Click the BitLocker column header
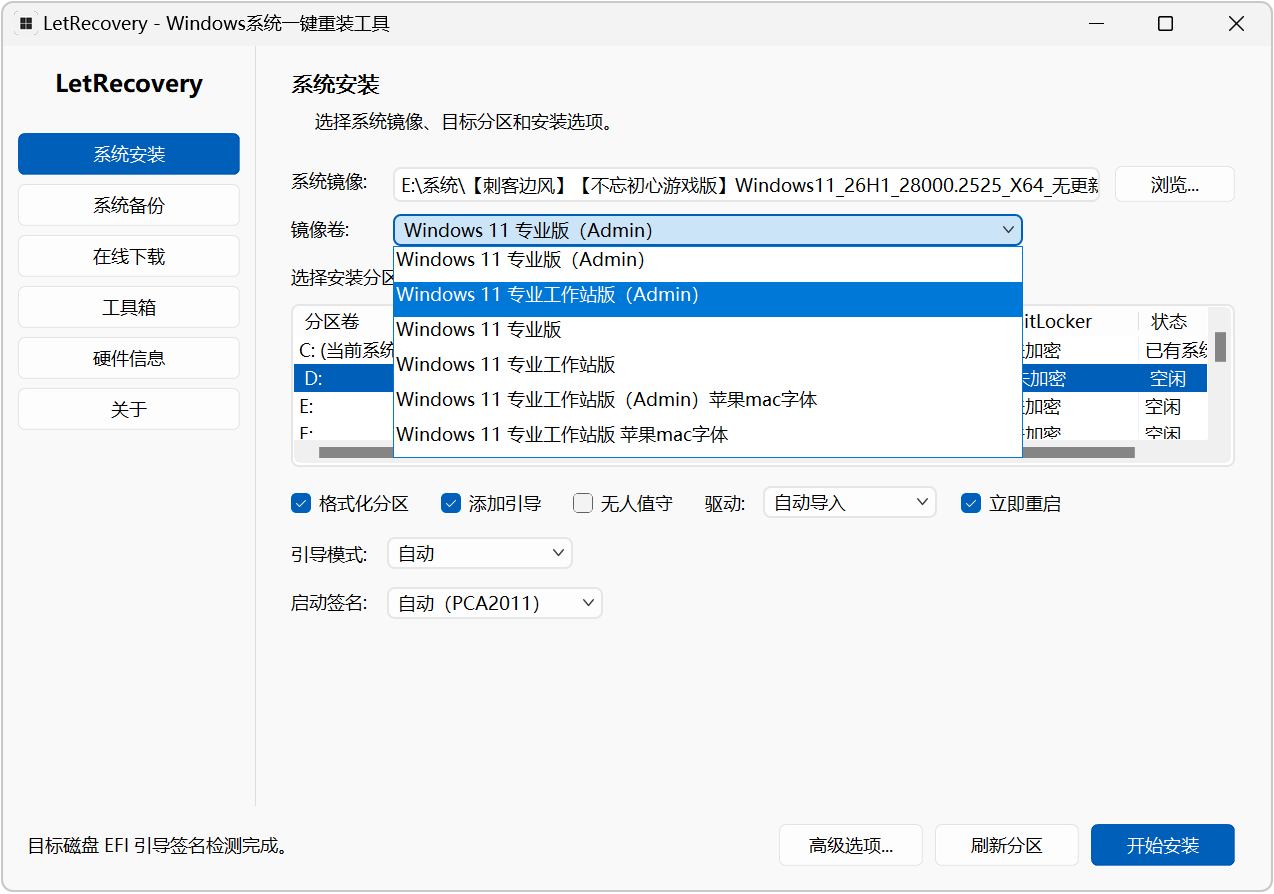Screen dimensions: 1274x894 pos(1057,322)
